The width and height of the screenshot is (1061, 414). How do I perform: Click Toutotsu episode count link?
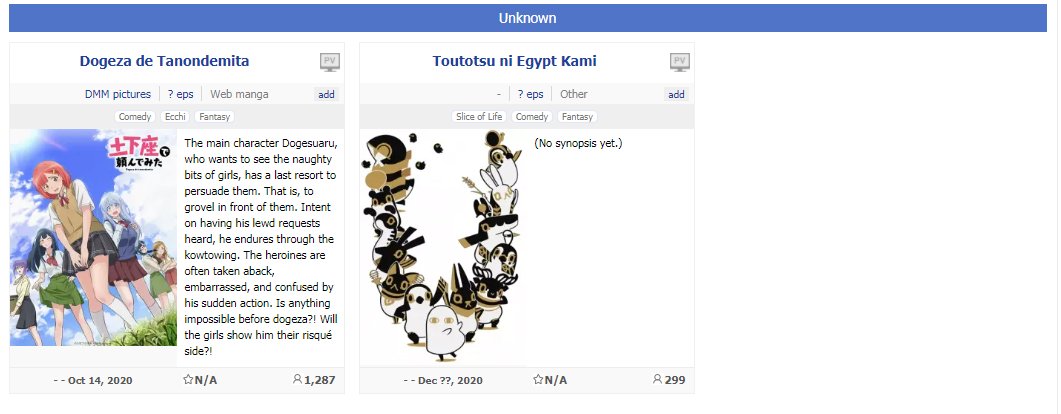(x=530, y=94)
